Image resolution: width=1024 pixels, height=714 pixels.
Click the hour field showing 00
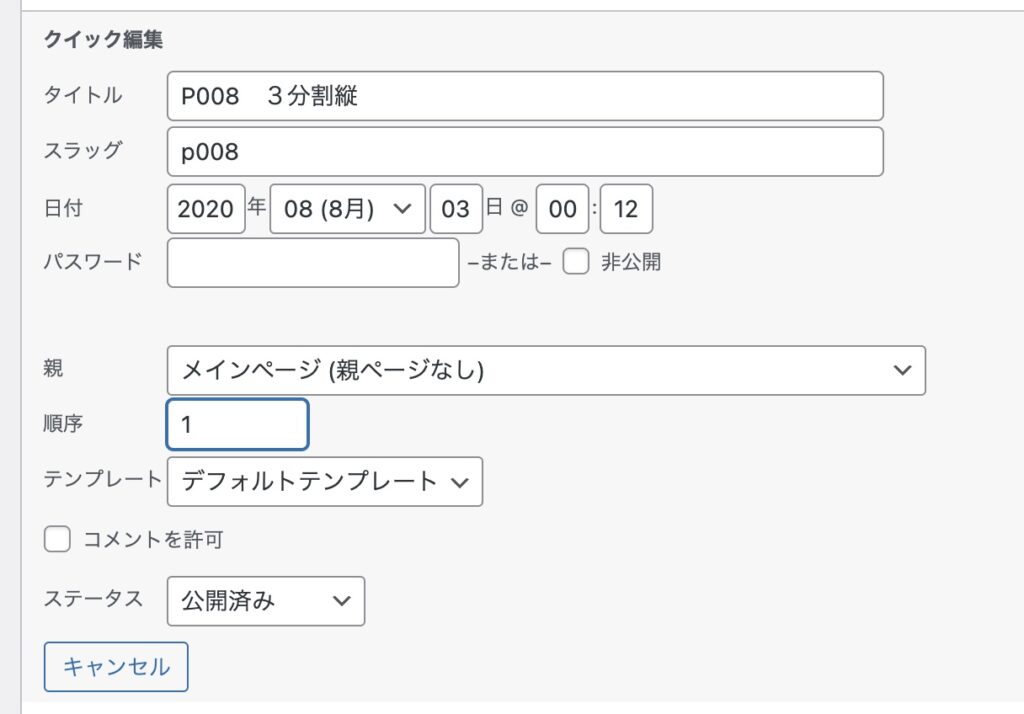[563, 209]
